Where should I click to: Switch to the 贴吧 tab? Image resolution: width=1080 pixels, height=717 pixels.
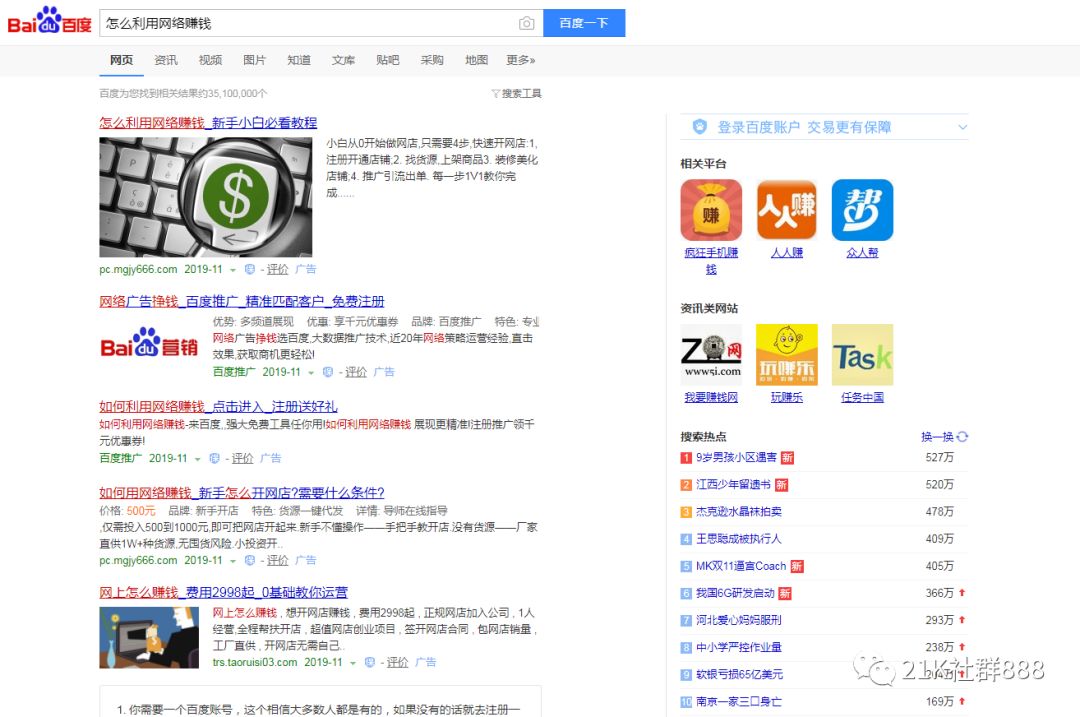pyautogui.click(x=388, y=61)
